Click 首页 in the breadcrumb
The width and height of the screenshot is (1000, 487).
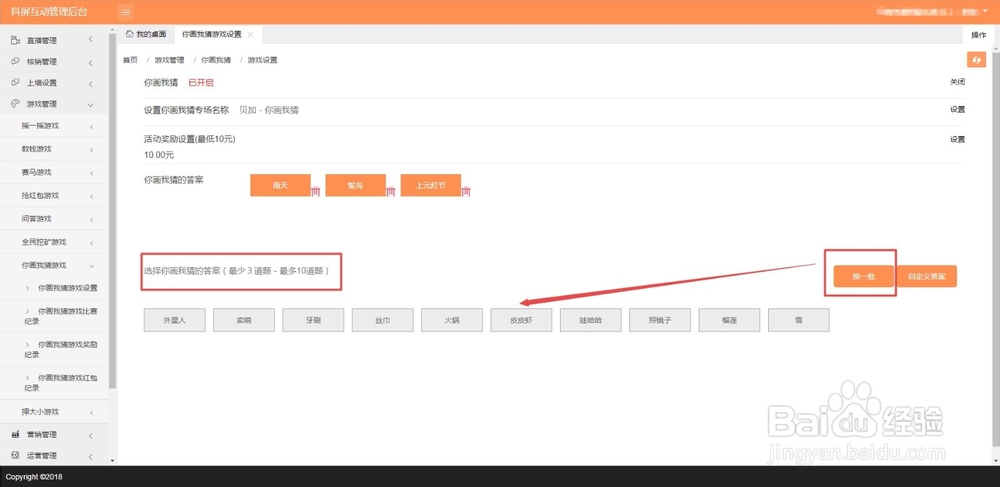(x=130, y=60)
